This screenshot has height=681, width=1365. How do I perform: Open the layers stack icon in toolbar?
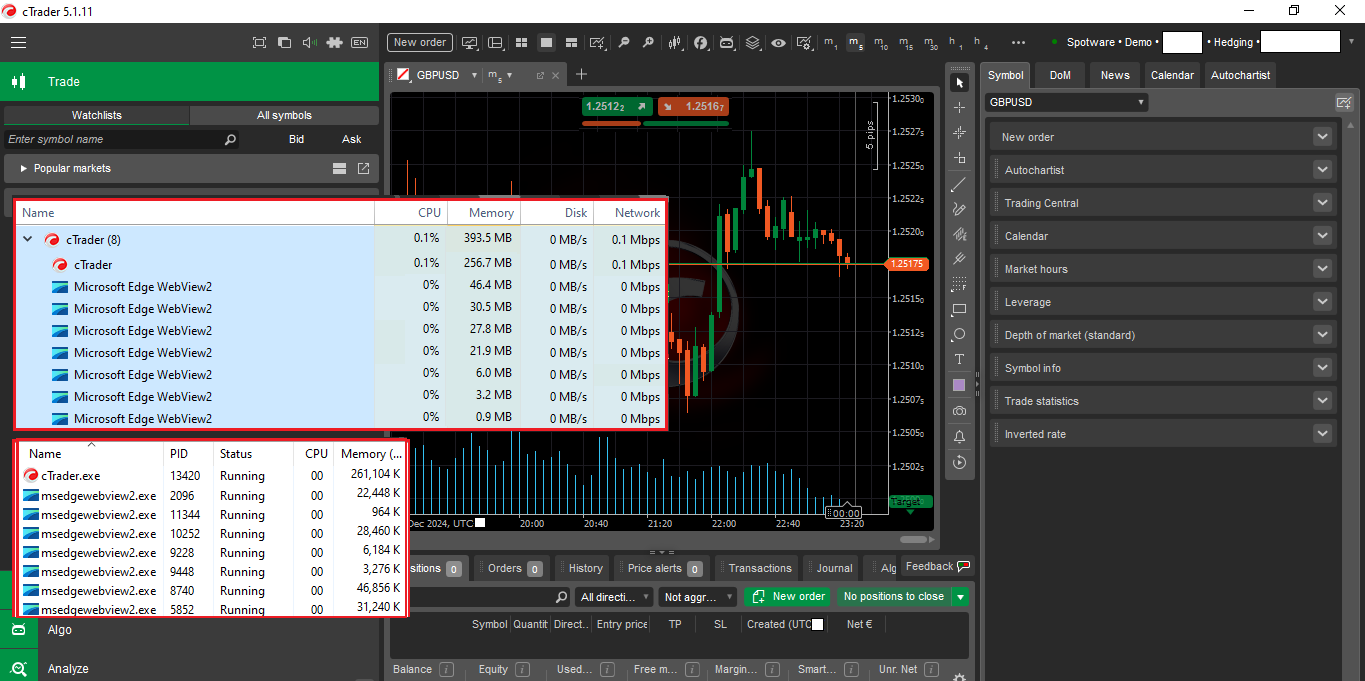[753, 43]
